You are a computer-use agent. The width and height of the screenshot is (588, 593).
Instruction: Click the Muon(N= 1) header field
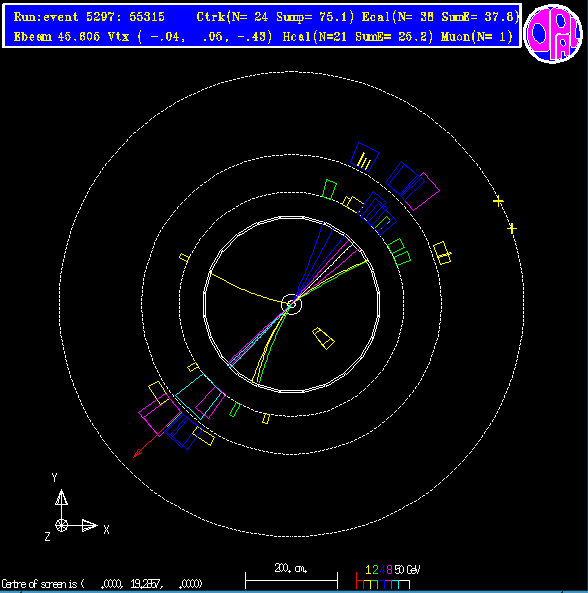click(x=477, y=37)
